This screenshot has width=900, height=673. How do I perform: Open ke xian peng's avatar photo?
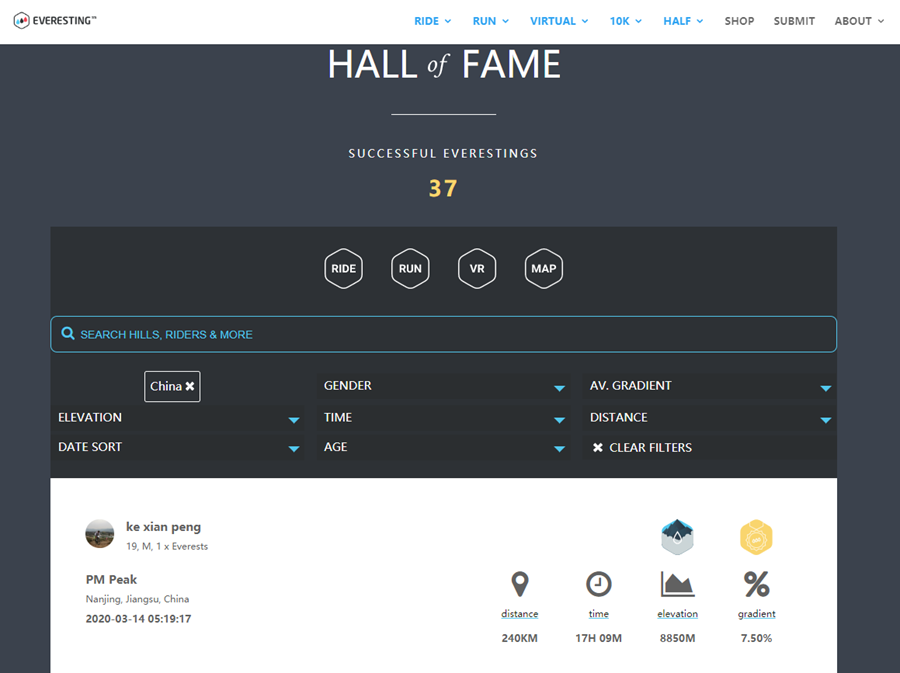click(99, 534)
